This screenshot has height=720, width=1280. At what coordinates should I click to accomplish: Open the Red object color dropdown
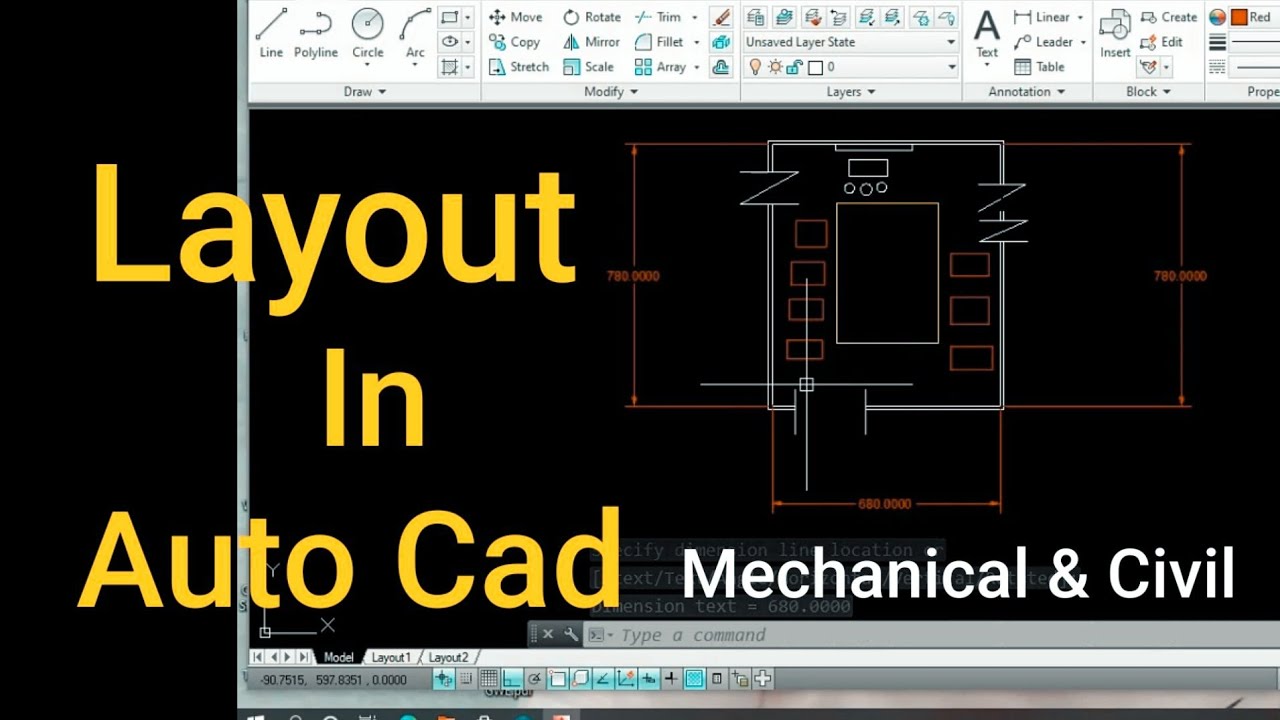[x=1254, y=17]
